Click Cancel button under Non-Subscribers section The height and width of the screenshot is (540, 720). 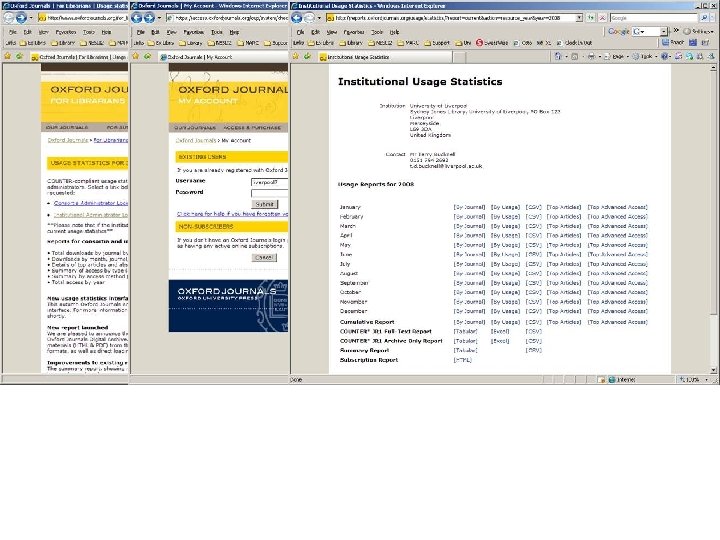click(x=264, y=258)
